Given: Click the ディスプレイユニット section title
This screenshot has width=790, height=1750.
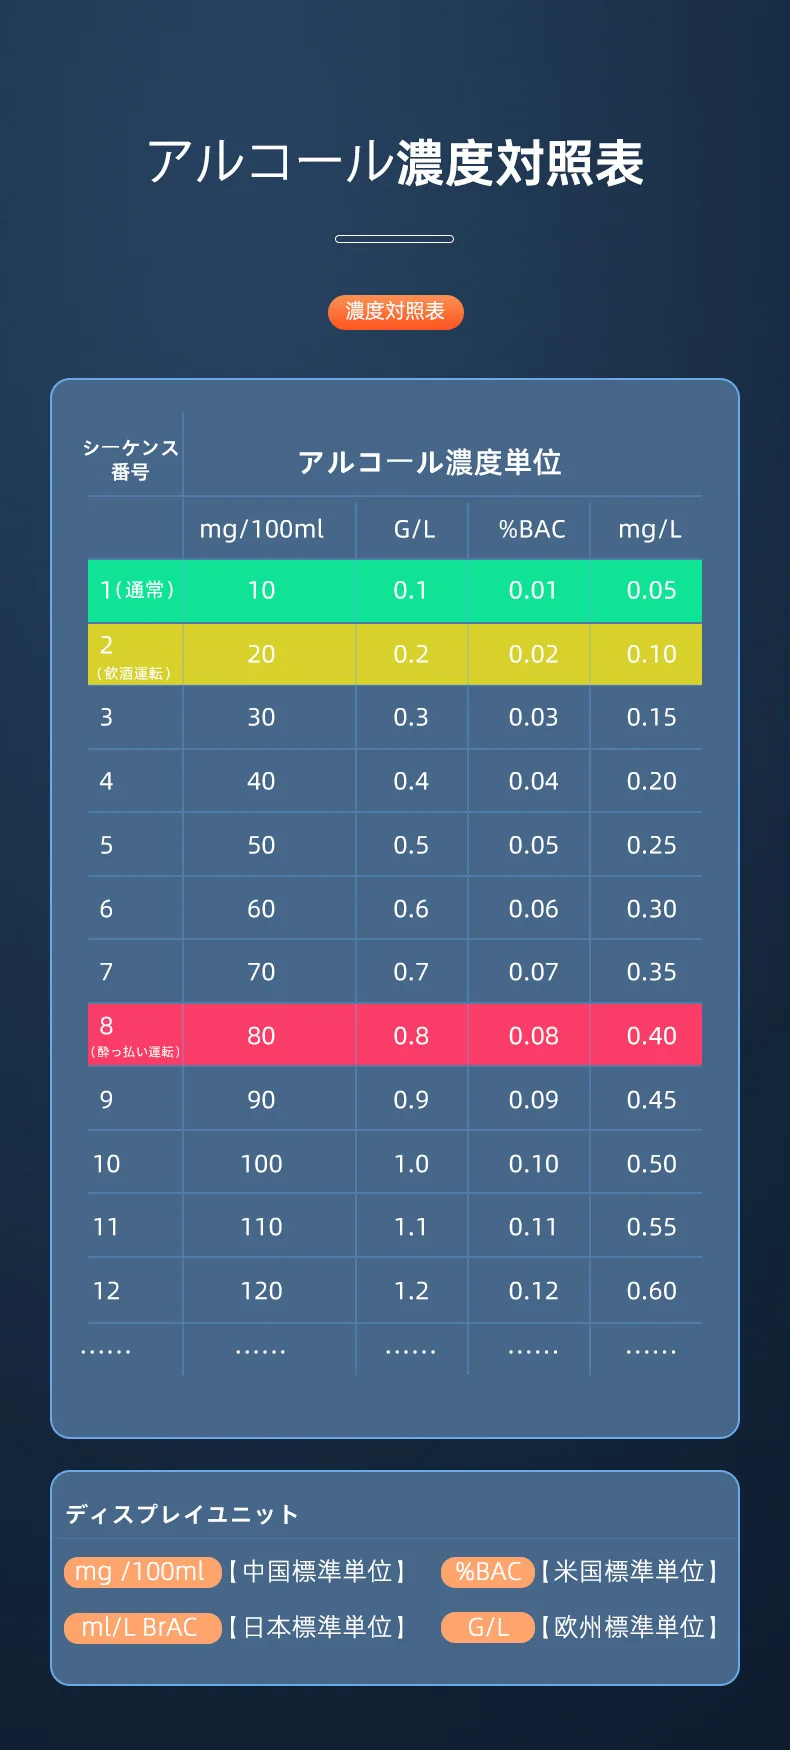Looking at the screenshot, I should click(x=182, y=1514).
